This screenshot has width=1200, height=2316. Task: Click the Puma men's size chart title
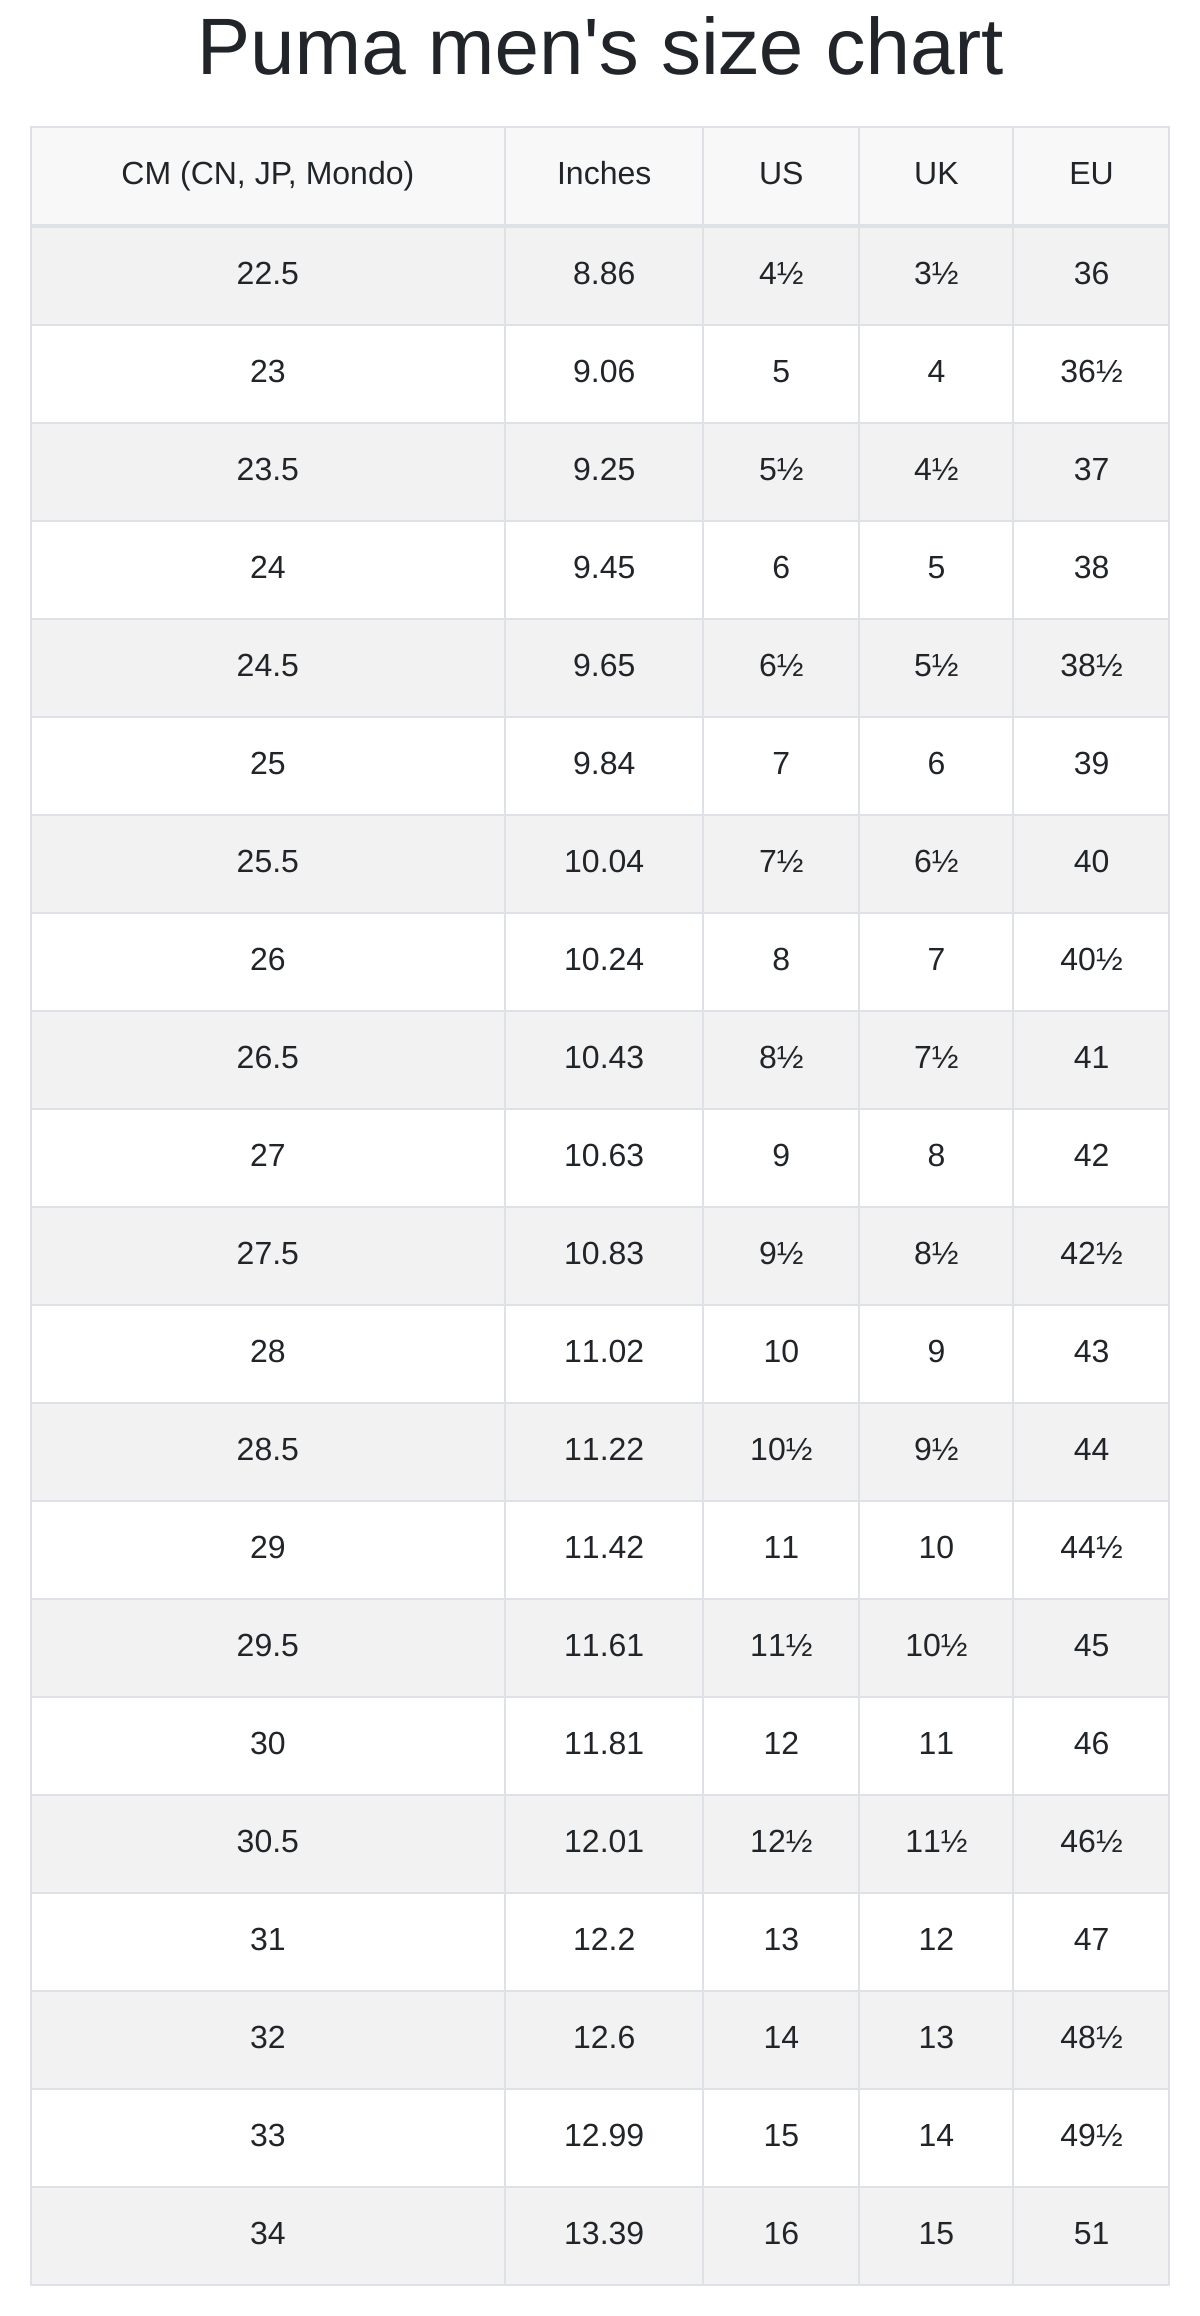(600, 47)
